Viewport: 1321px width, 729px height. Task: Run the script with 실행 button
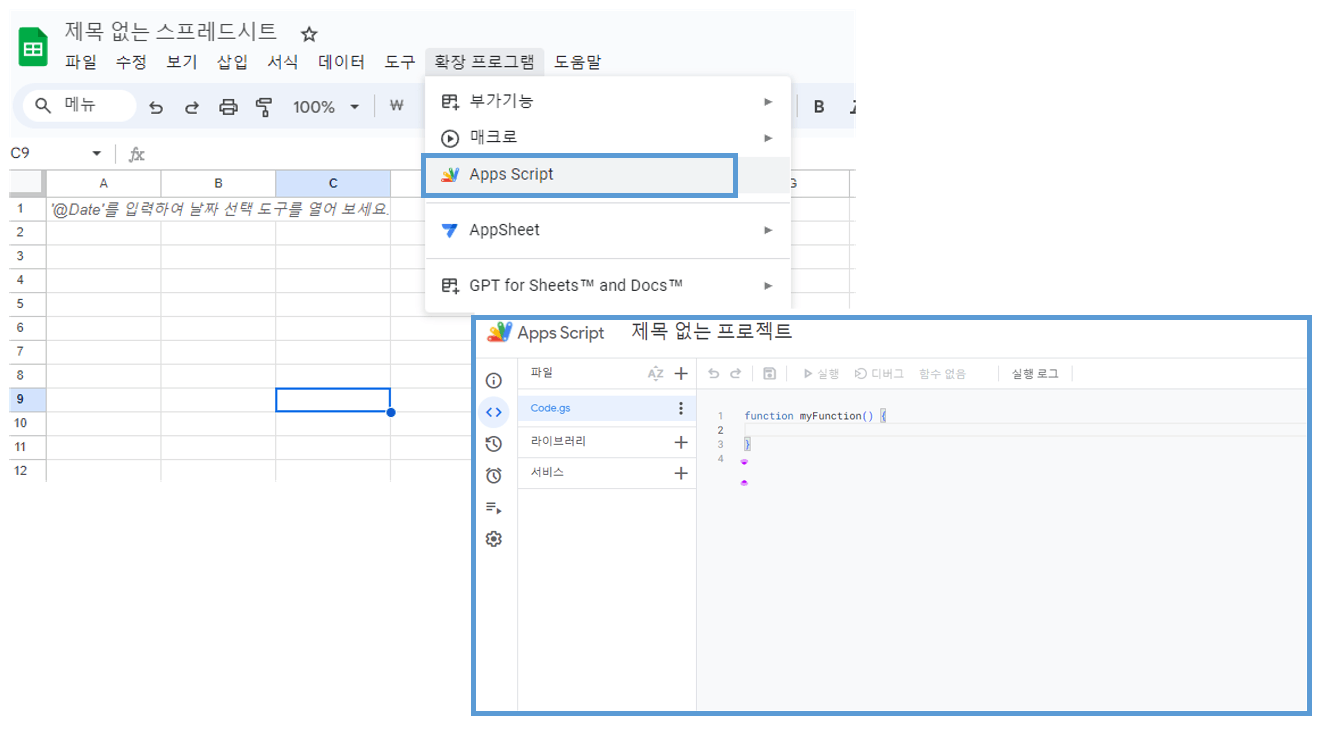(x=821, y=373)
